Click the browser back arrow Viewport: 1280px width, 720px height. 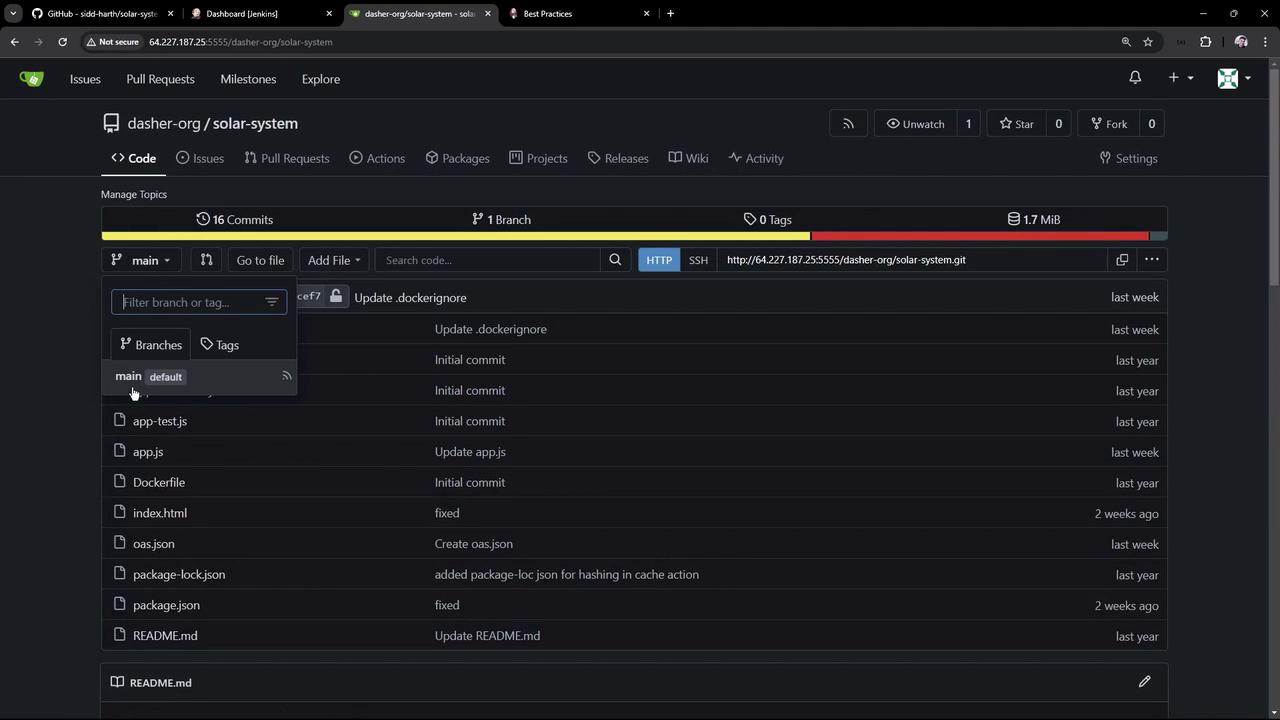(14, 42)
